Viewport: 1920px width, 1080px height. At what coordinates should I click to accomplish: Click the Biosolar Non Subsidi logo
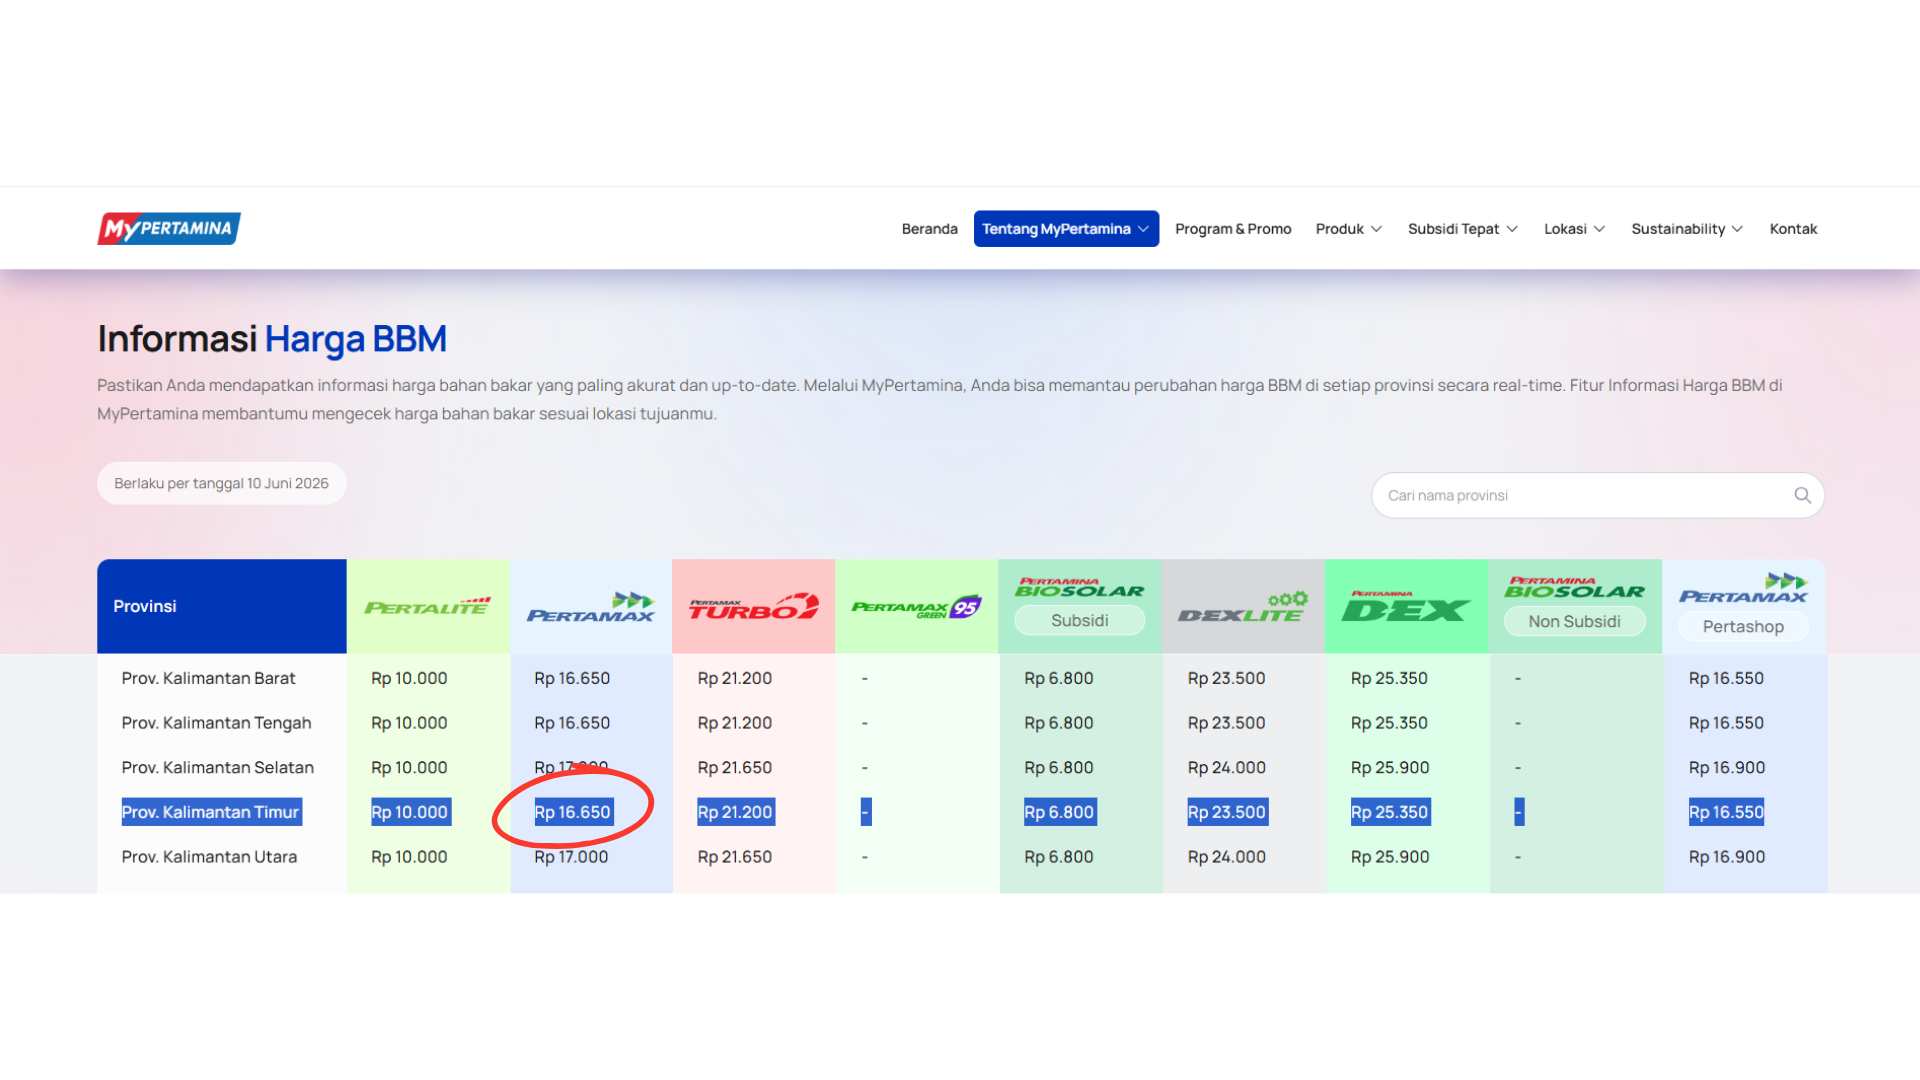pyautogui.click(x=1575, y=588)
